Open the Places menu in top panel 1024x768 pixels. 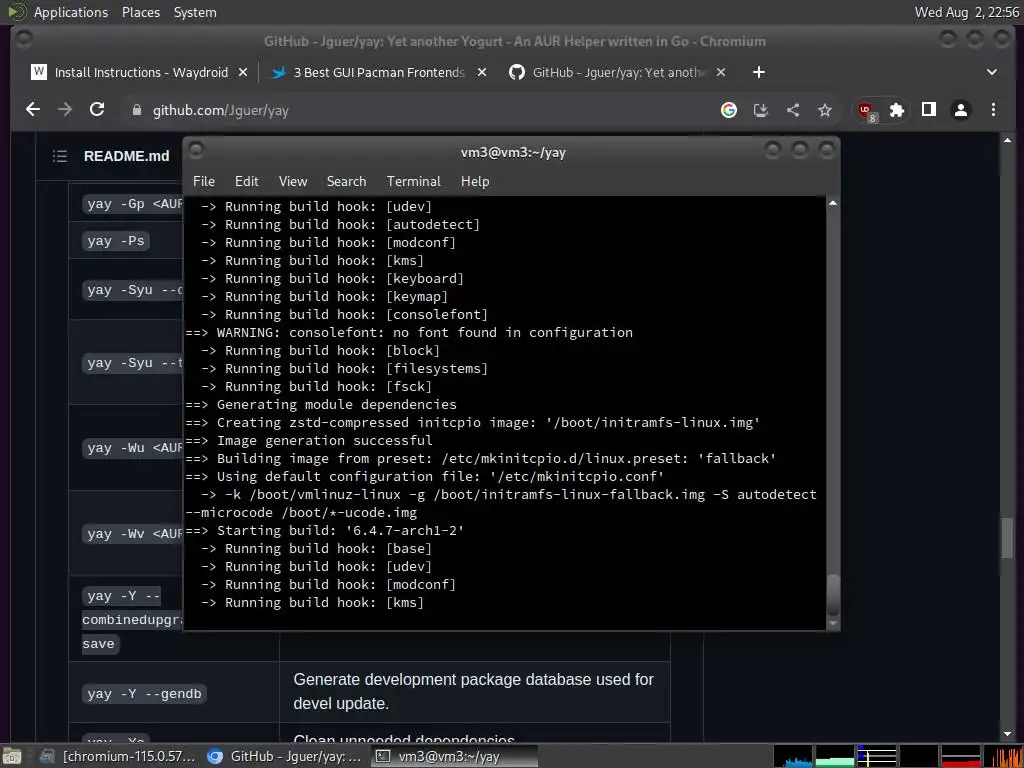pos(140,12)
